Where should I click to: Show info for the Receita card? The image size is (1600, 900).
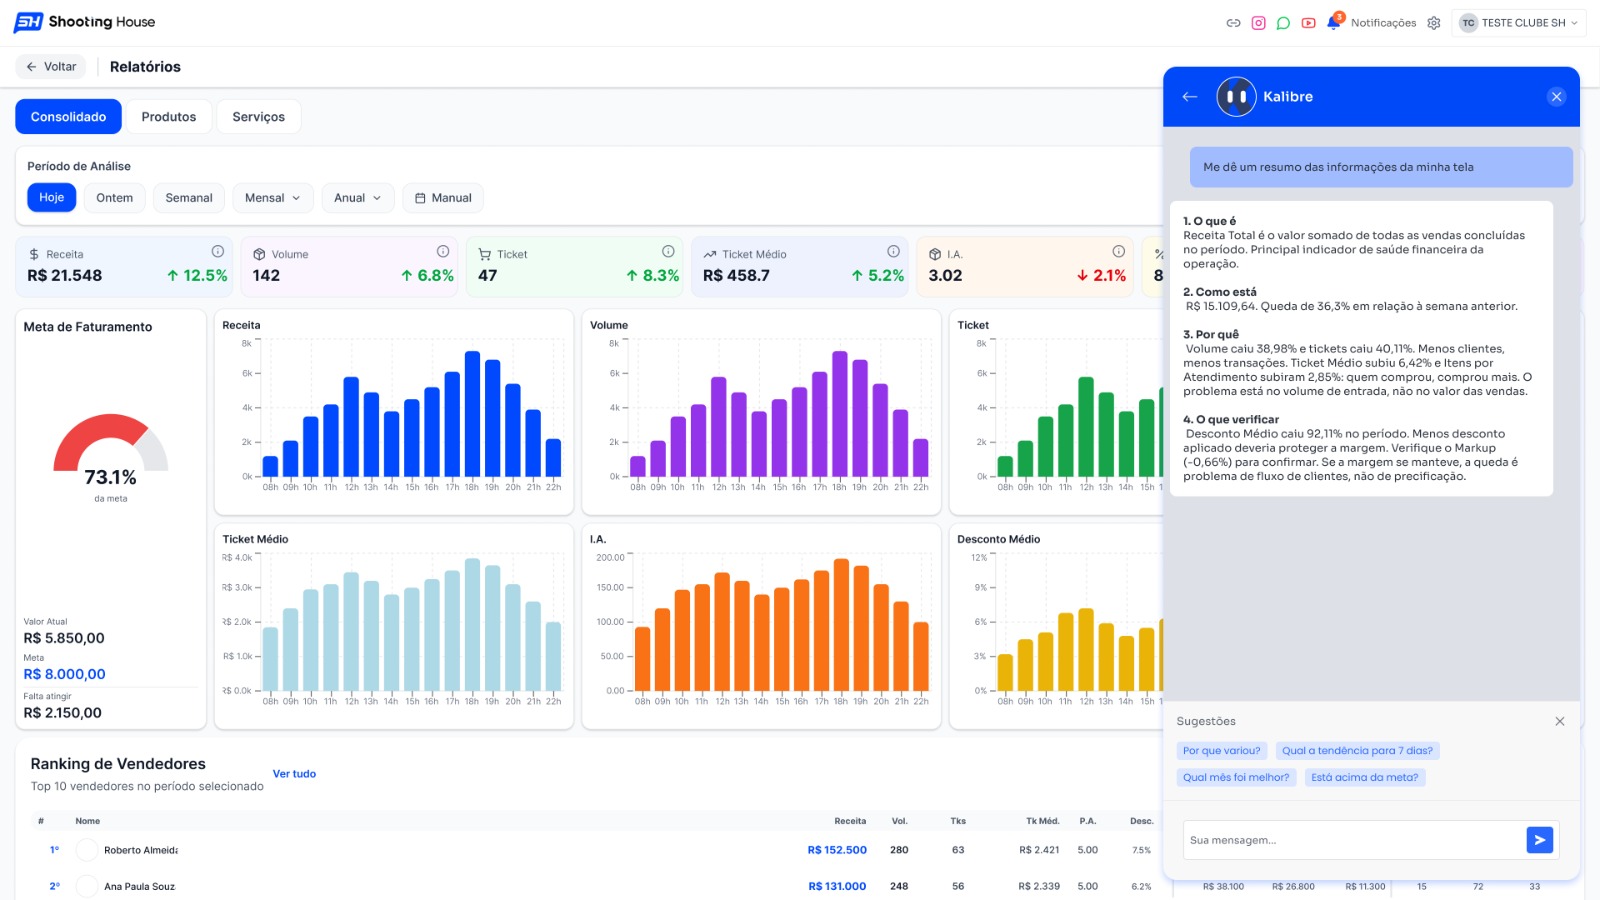(x=217, y=252)
